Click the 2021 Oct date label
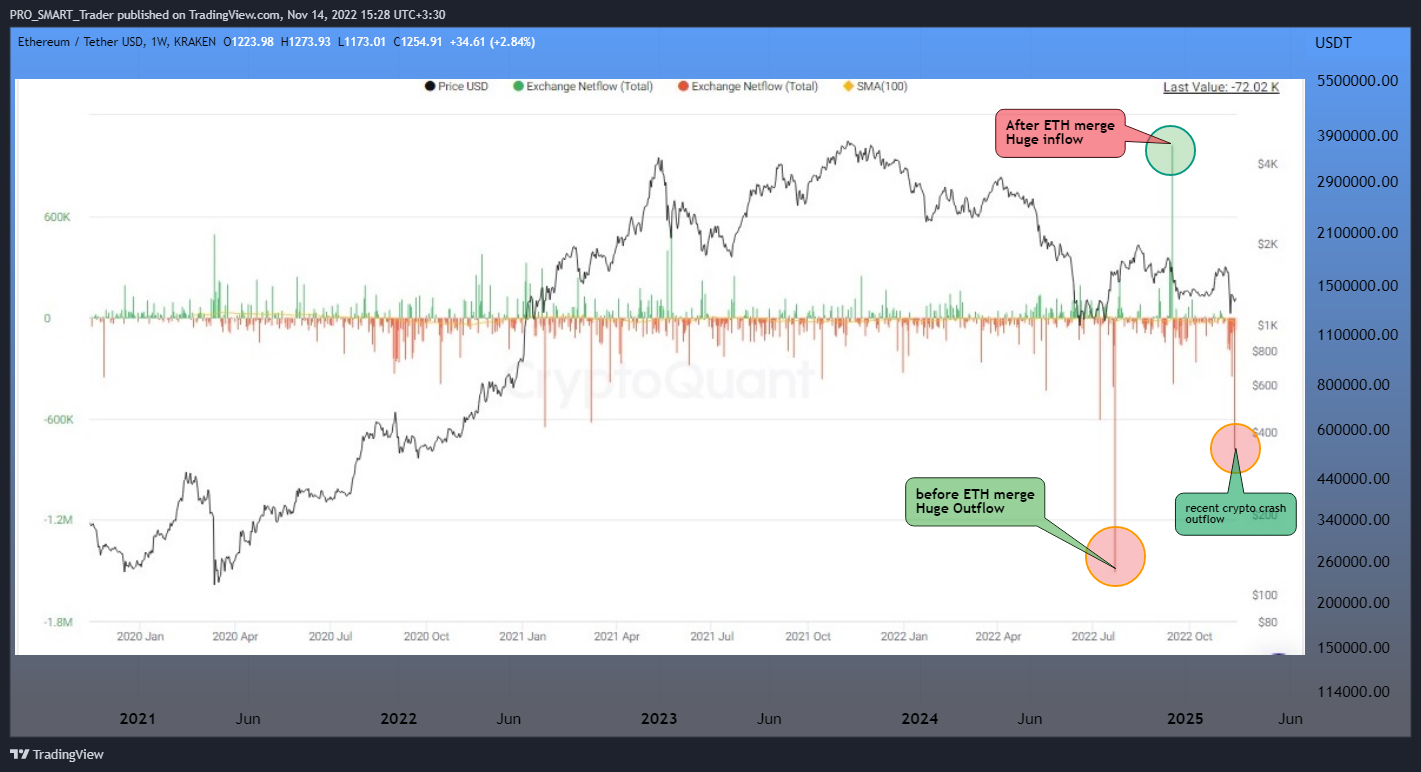The image size is (1421, 772). [x=809, y=636]
